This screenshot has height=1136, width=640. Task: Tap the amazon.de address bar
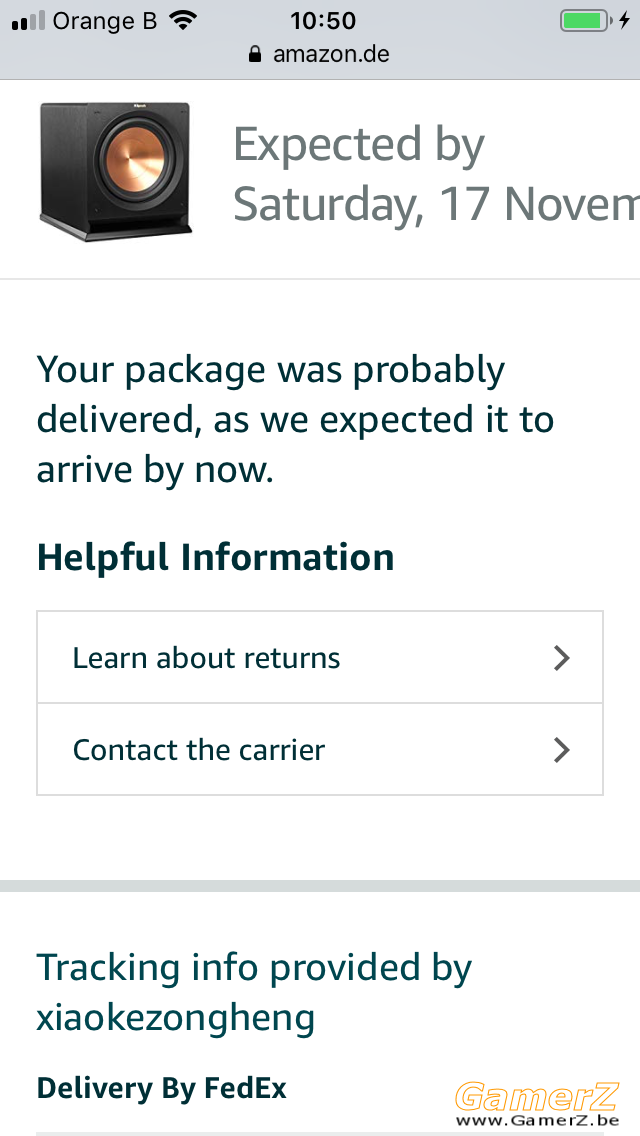(320, 54)
